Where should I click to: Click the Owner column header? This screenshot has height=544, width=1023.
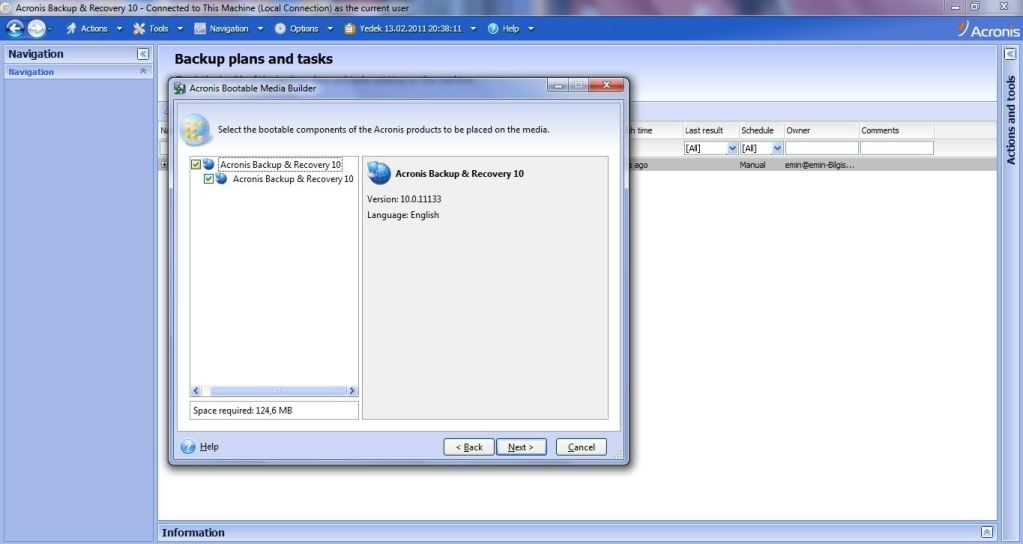tap(821, 130)
